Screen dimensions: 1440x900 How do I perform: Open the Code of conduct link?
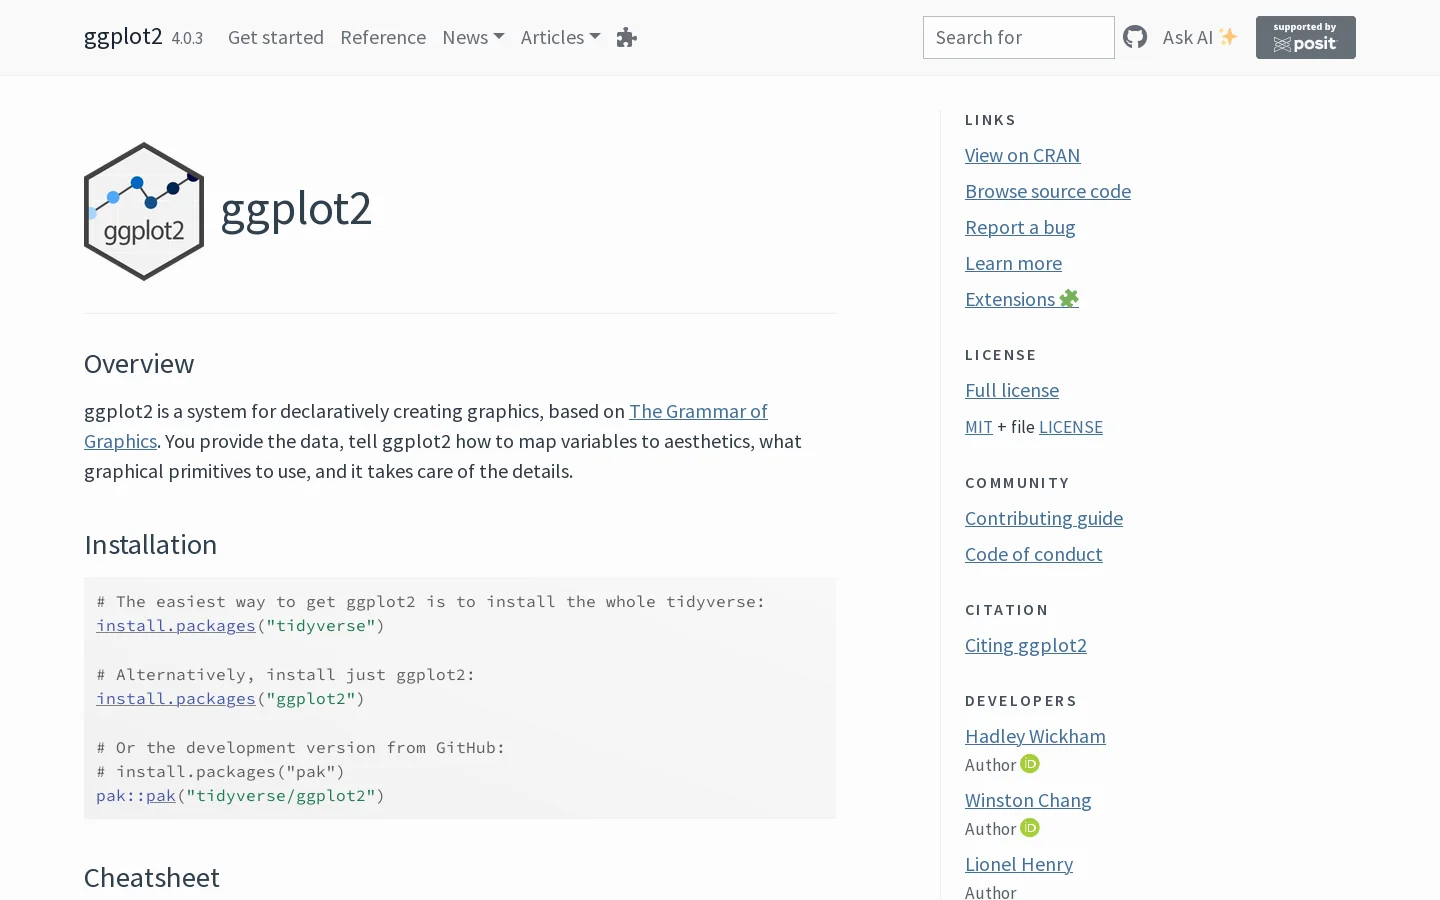tap(1034, 554)
